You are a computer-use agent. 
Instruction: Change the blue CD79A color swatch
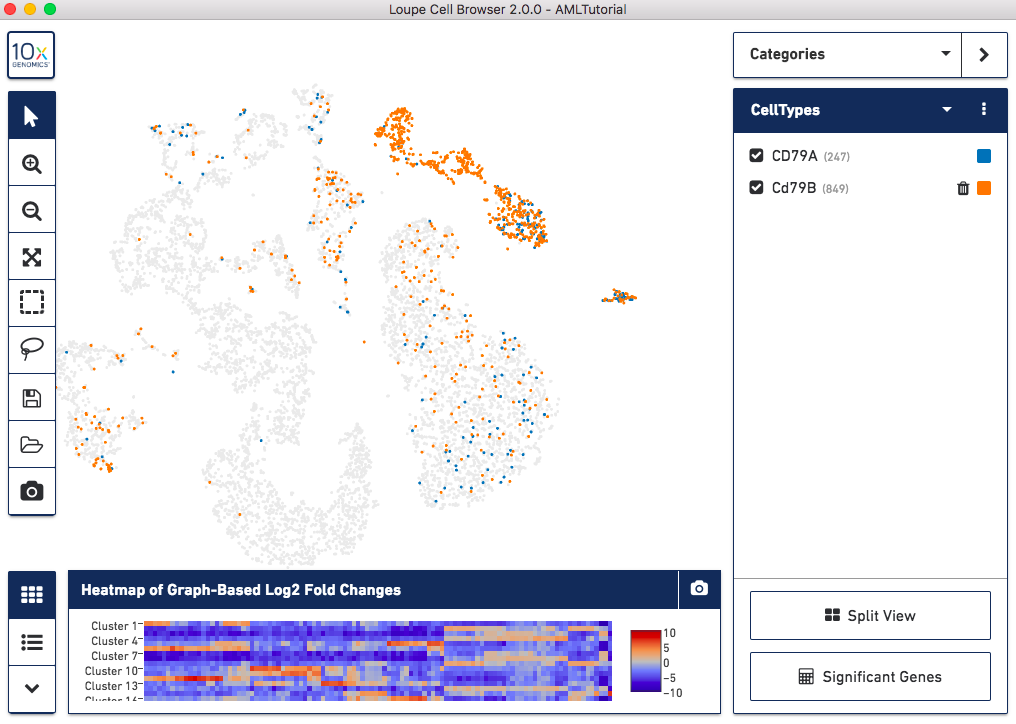(984, 156)
